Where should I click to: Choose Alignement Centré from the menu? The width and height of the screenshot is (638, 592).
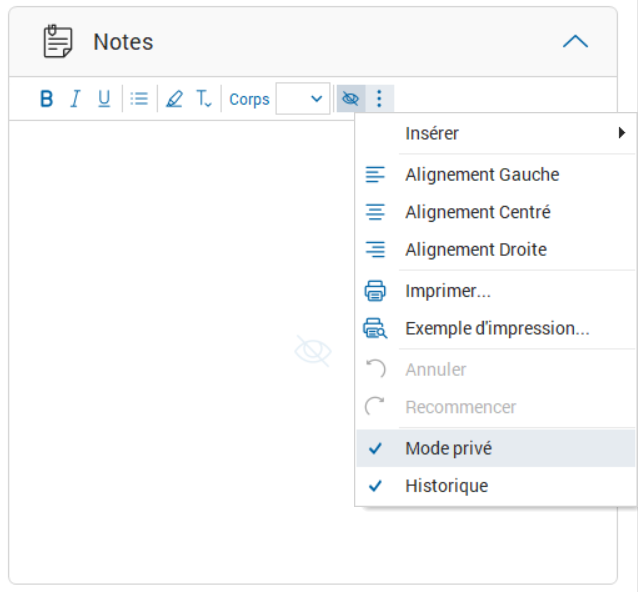(x=477, y=212)
